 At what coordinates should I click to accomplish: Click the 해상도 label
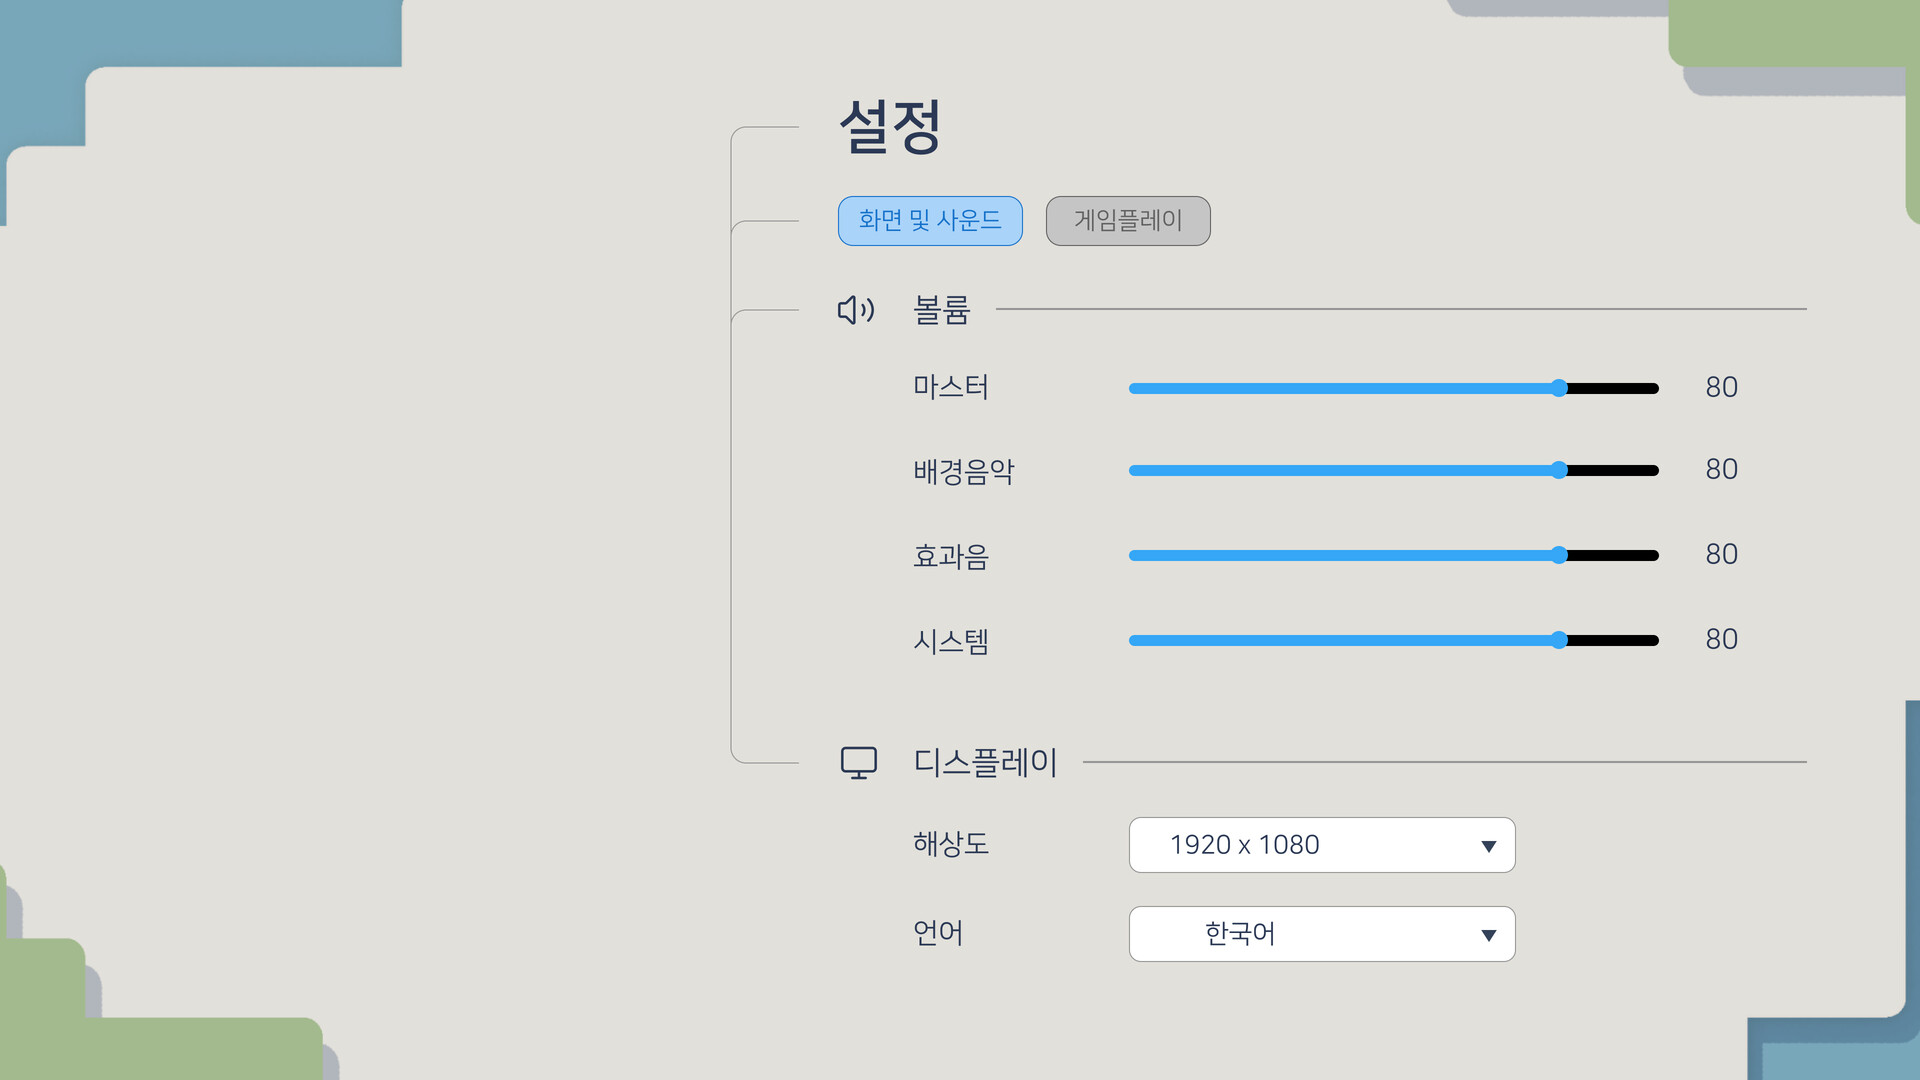[950, 844]
